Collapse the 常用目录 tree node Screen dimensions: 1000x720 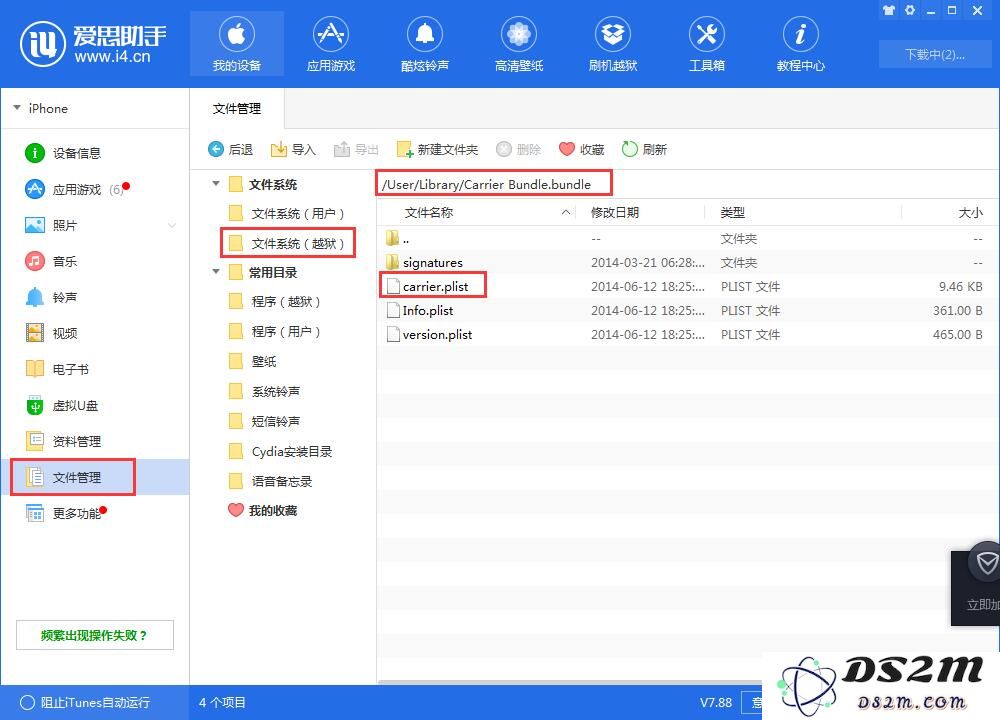(216, 272)
